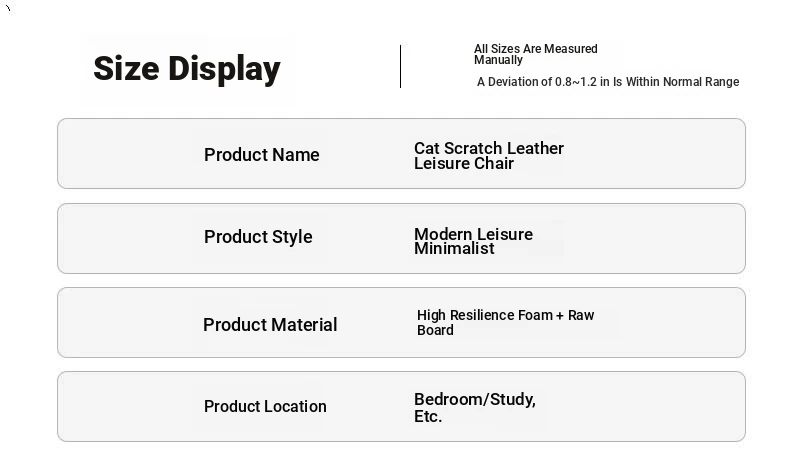This screenshot has width=790, height=461.
Task: Select the 'Product Name' label
Action: click(x=261, y=155)
